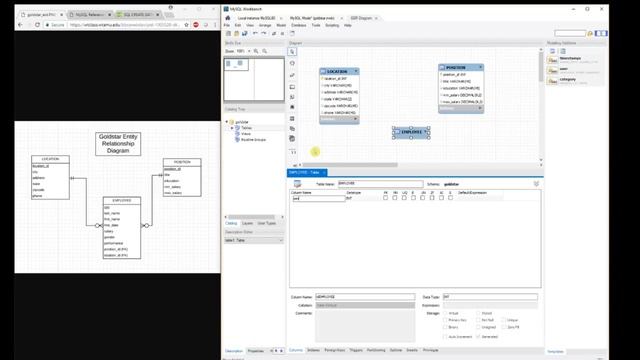Screen dimensions: 640x360
Task: Click the new document toolbar icon
Action: pos(228,33)
